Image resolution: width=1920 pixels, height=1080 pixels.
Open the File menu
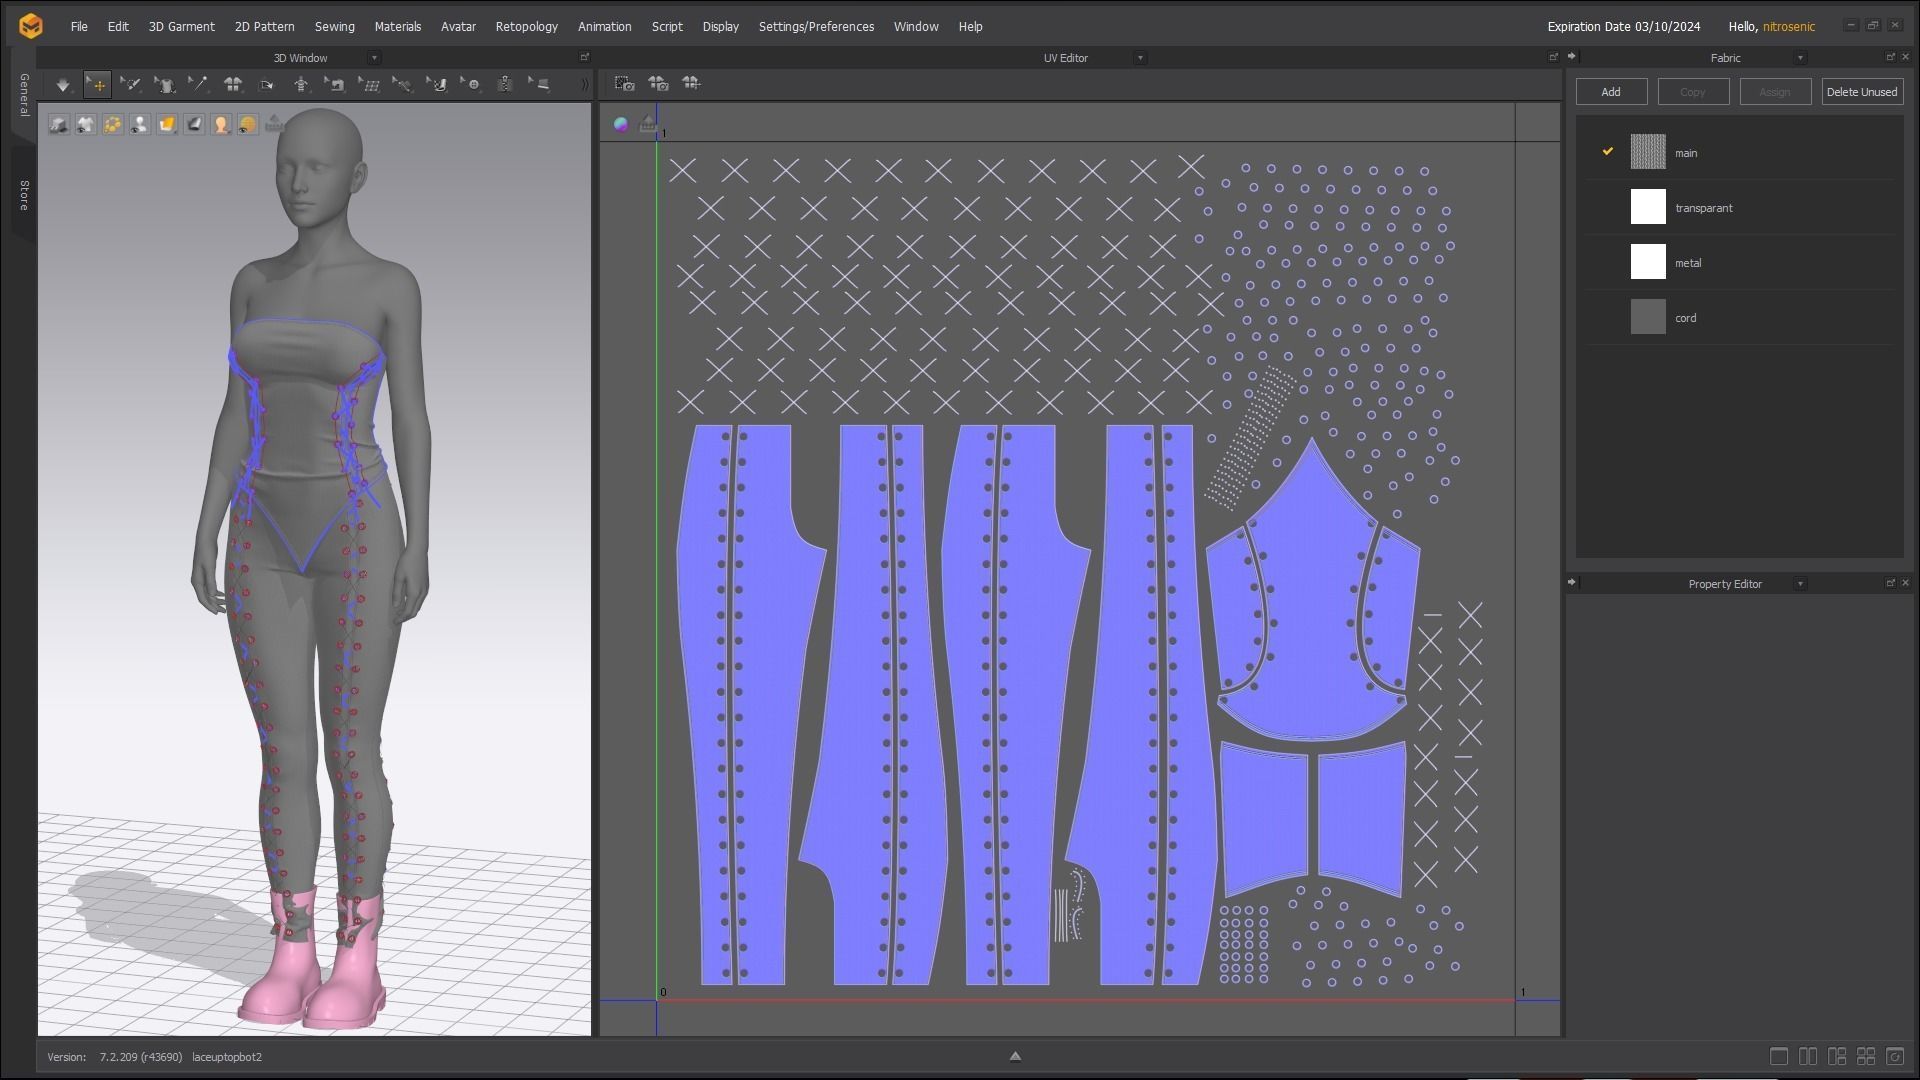pos(79,27)
